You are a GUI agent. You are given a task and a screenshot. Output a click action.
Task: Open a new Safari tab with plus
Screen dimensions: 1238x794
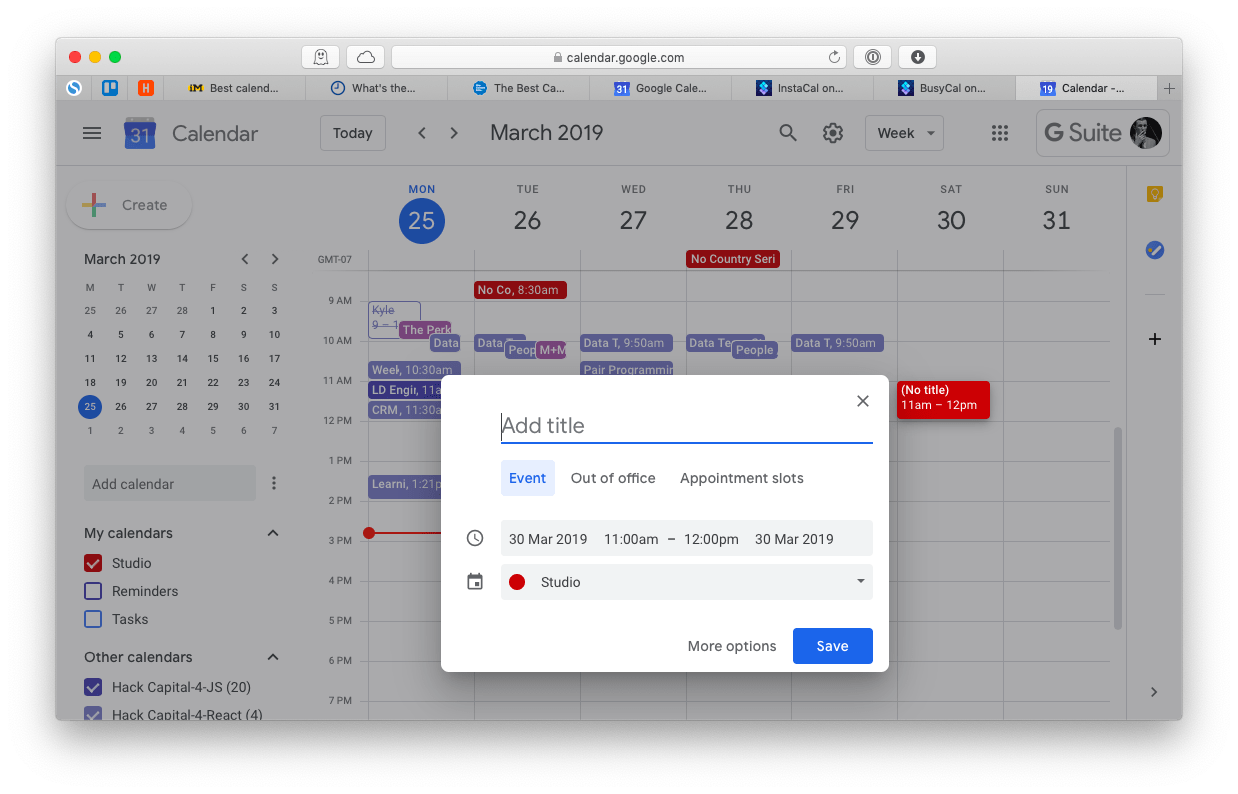point(1169,88)
